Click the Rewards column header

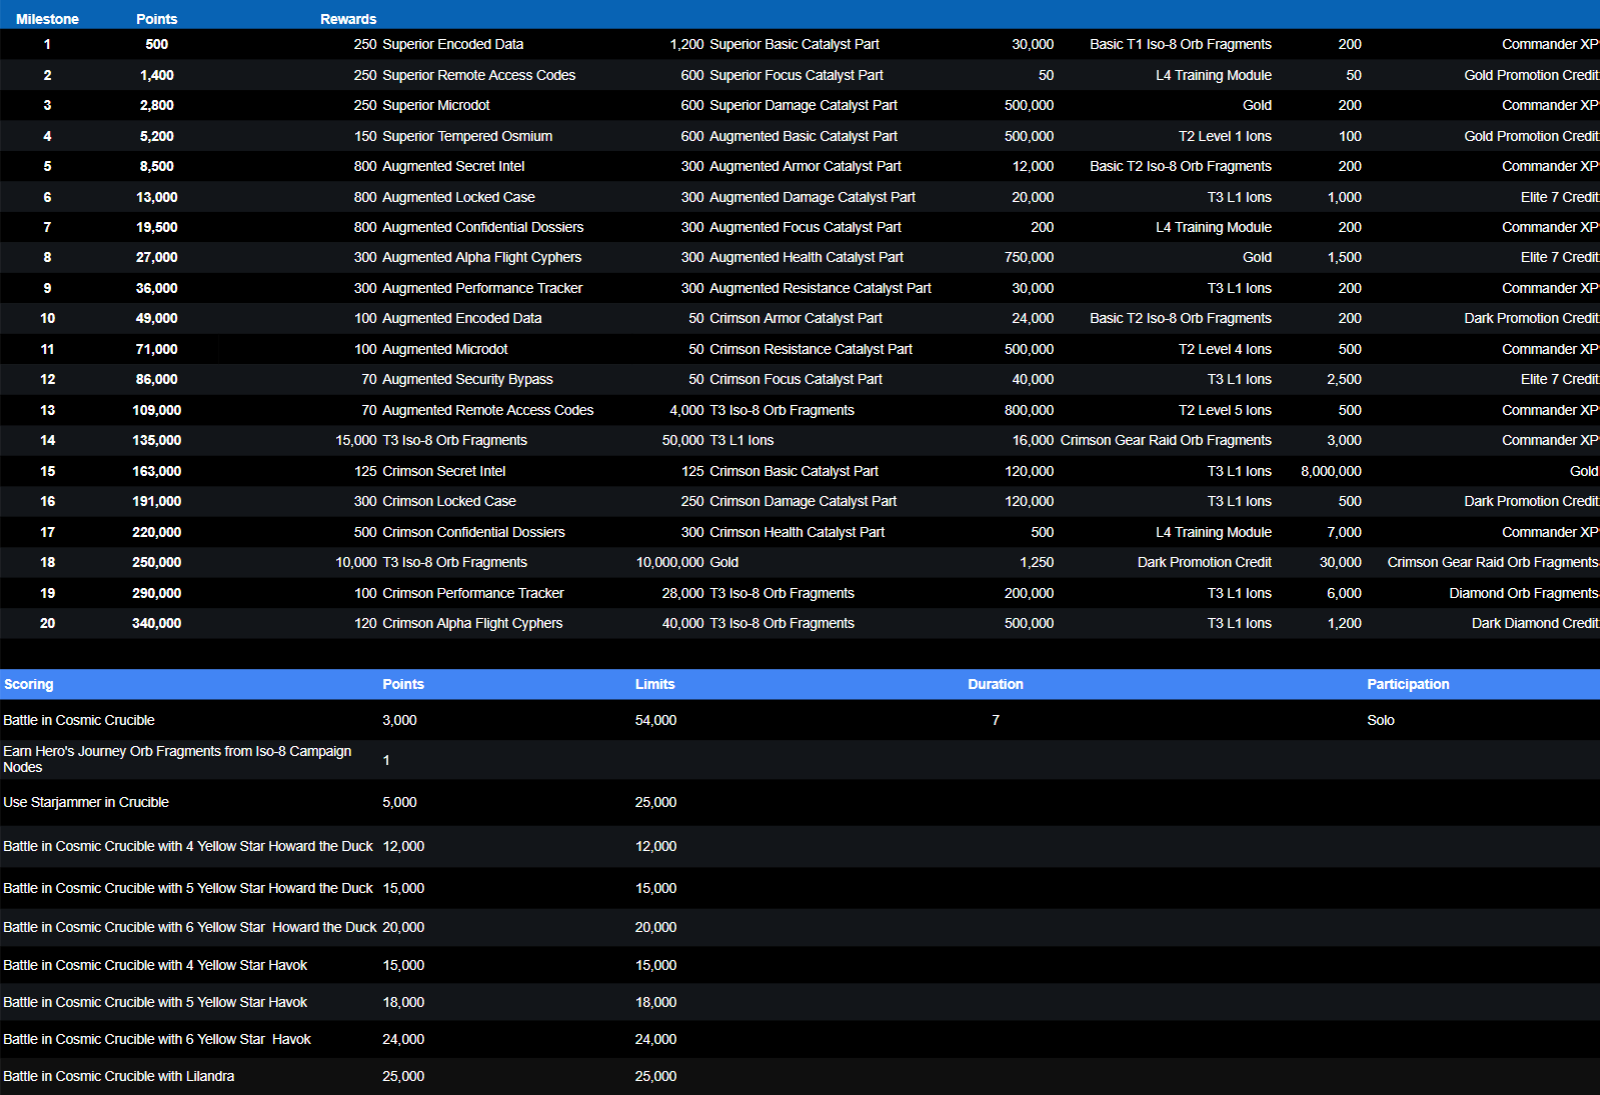coord(348,19)
